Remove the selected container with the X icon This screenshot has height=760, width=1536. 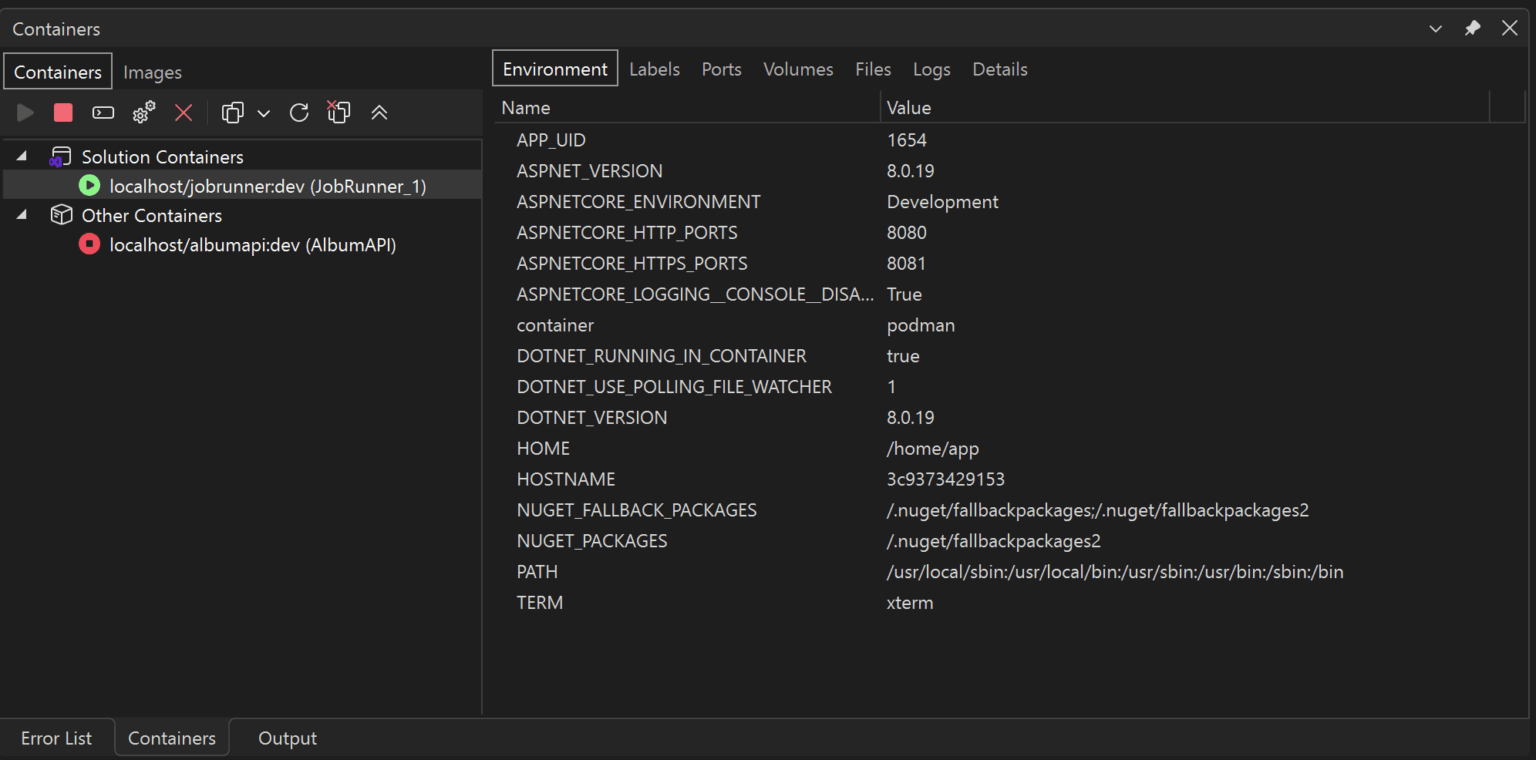(x=183, y=112)
